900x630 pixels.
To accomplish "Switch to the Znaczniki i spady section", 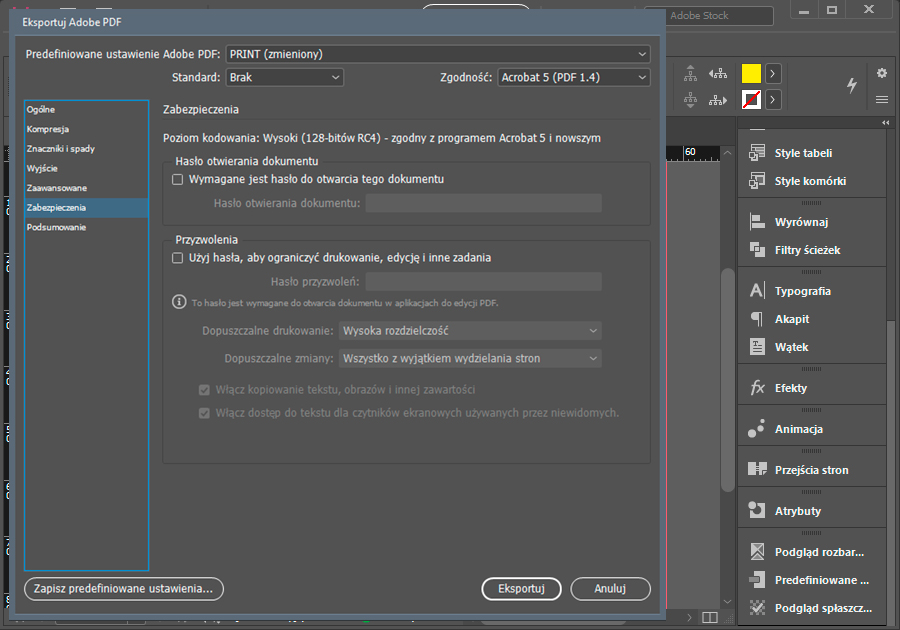I will click(87, 149).
